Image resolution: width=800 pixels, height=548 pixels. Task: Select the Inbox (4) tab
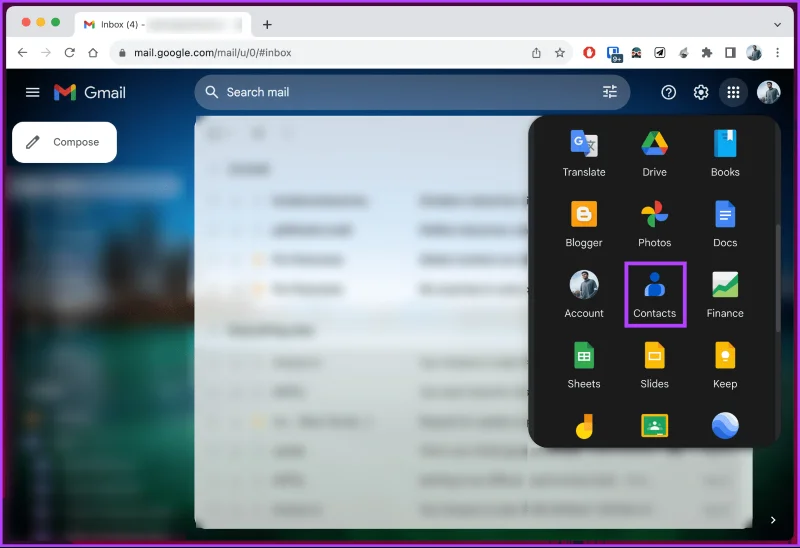(162, 24)
